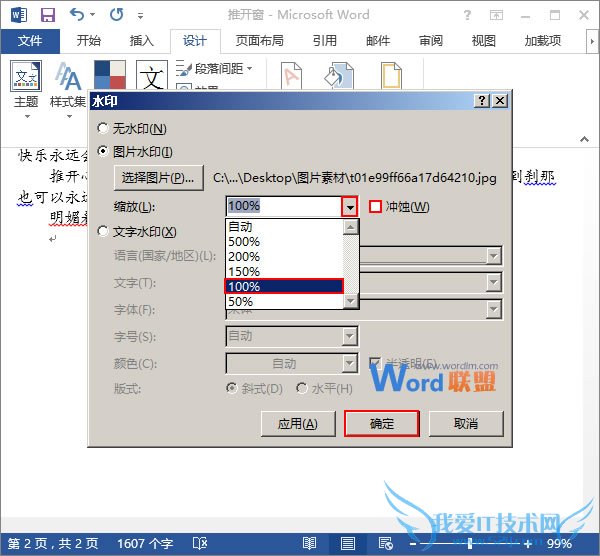Choose the 斜式 (Diagonal) layout radio
This screenshot has height=556, width=600.
[232, 388]
